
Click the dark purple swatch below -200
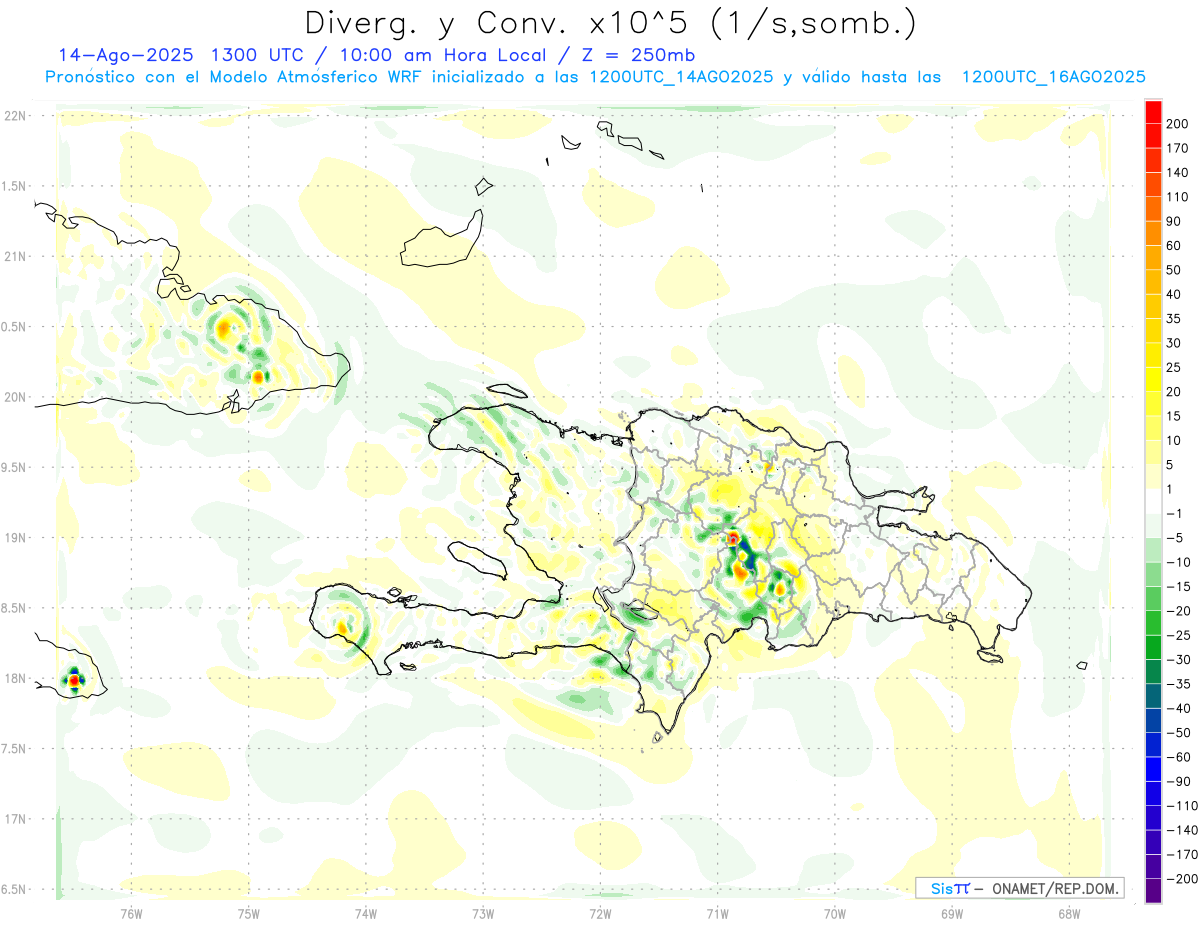[x=1153, y=892]
